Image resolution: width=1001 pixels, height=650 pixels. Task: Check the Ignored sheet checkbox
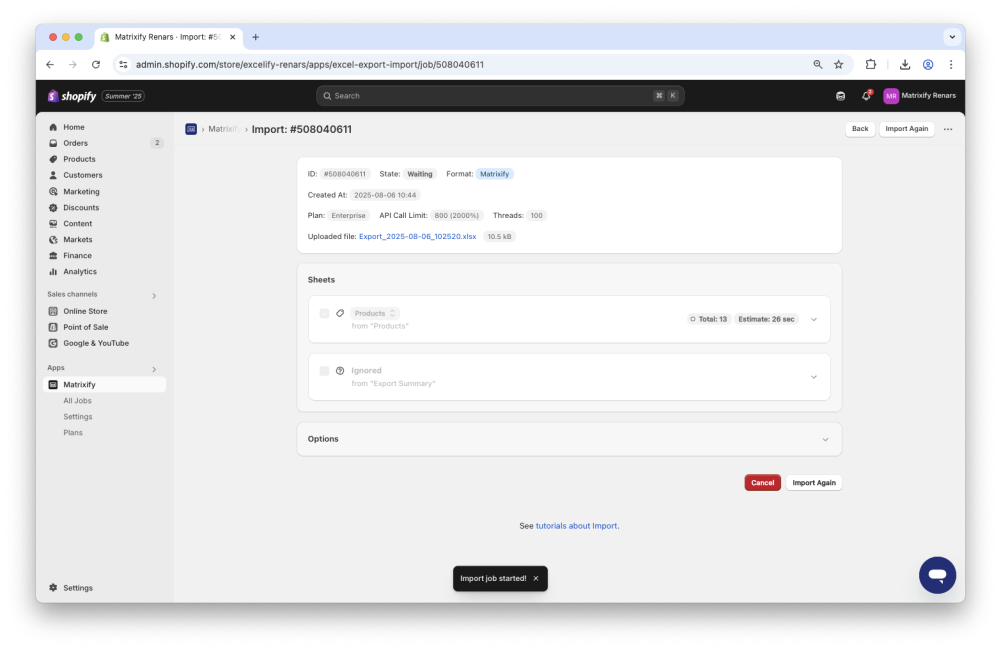point(324,370)
